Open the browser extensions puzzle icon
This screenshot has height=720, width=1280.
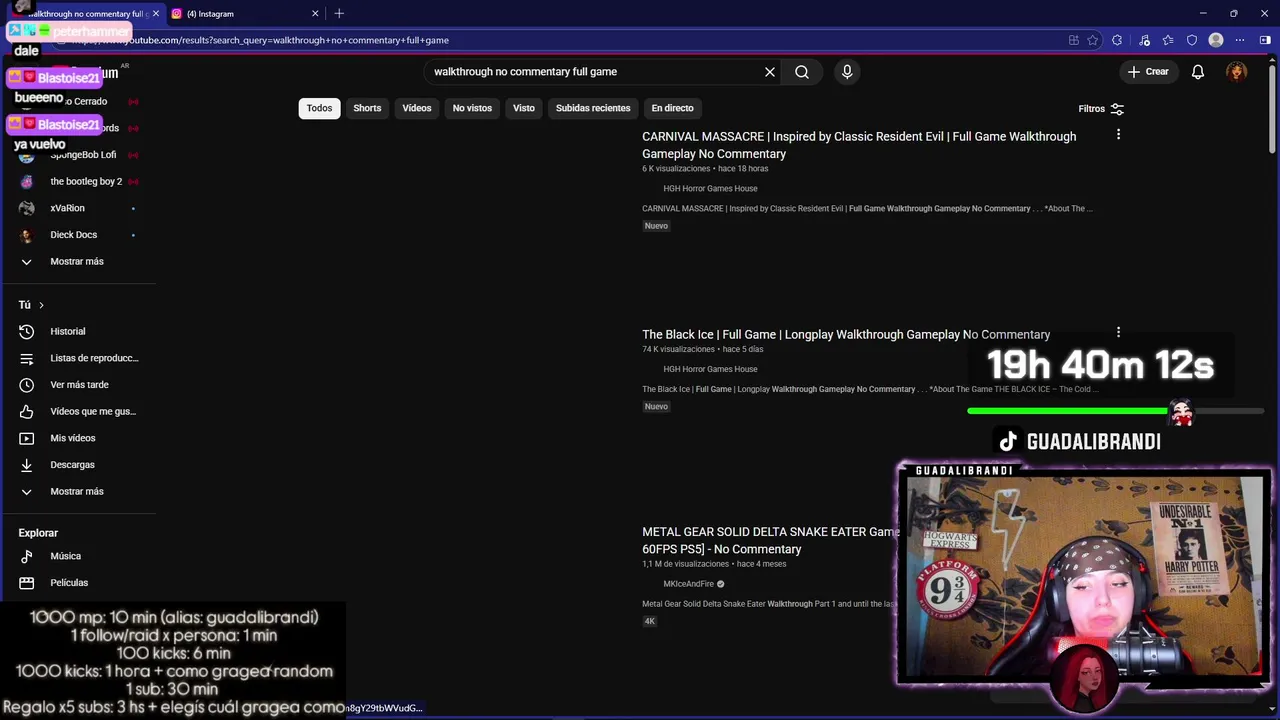[x=1117, y=40]
